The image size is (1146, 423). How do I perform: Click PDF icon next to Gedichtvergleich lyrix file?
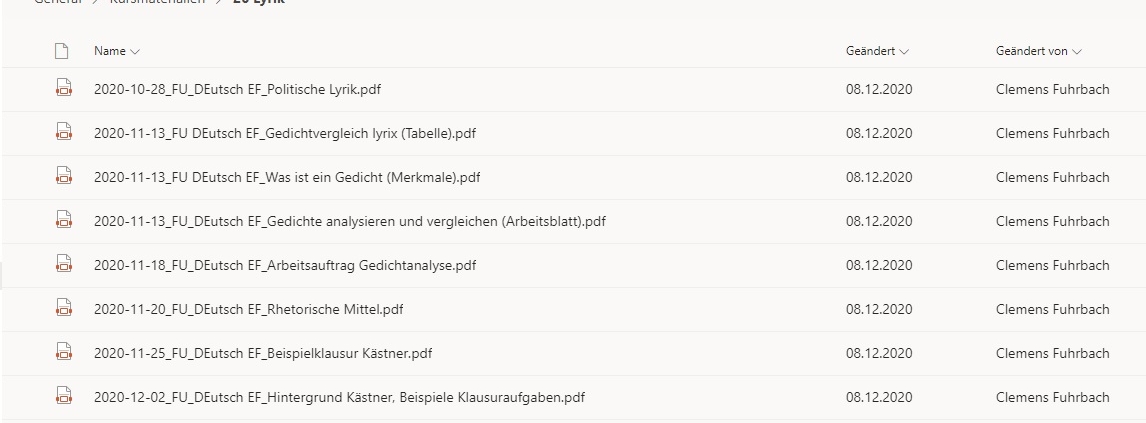64,132
